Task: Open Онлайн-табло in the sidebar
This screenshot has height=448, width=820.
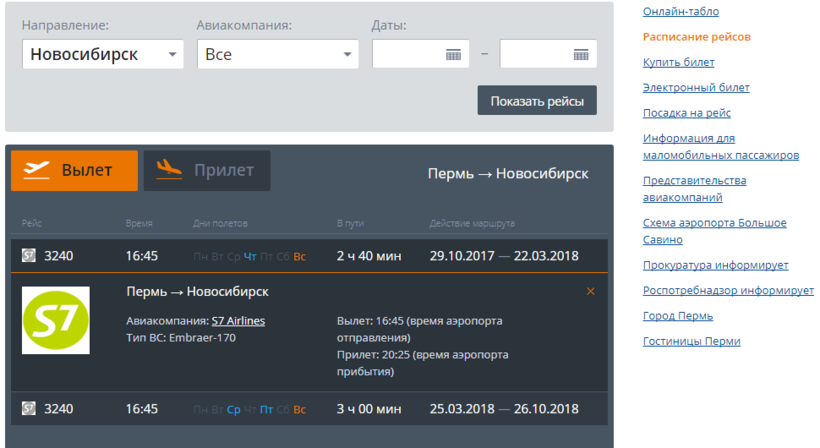Action: 680,12
